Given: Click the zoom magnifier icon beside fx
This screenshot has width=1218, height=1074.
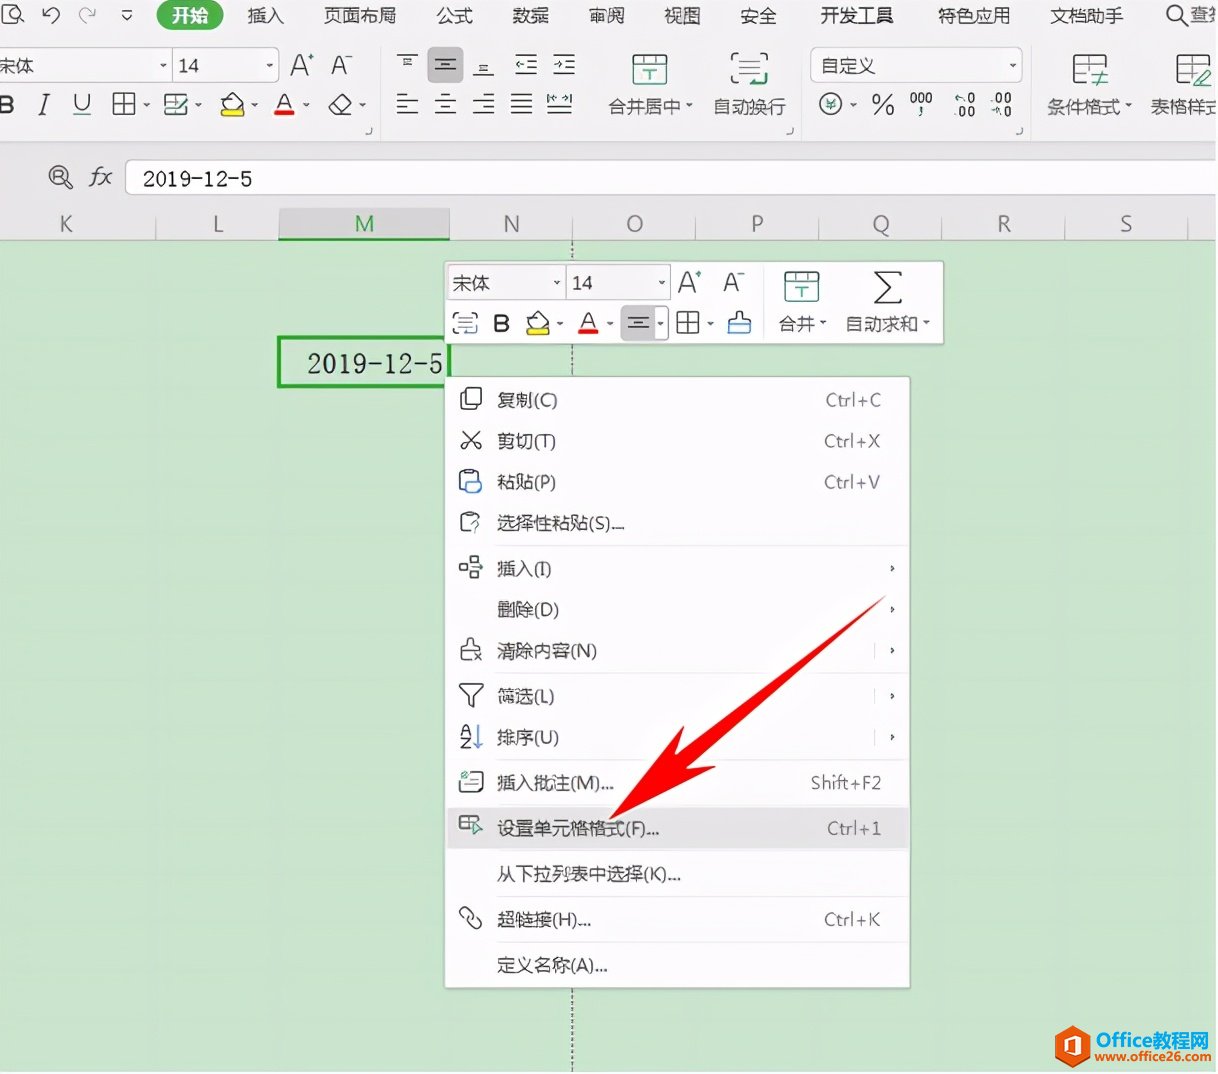Looking at the screenshot, I should [60, 177].
